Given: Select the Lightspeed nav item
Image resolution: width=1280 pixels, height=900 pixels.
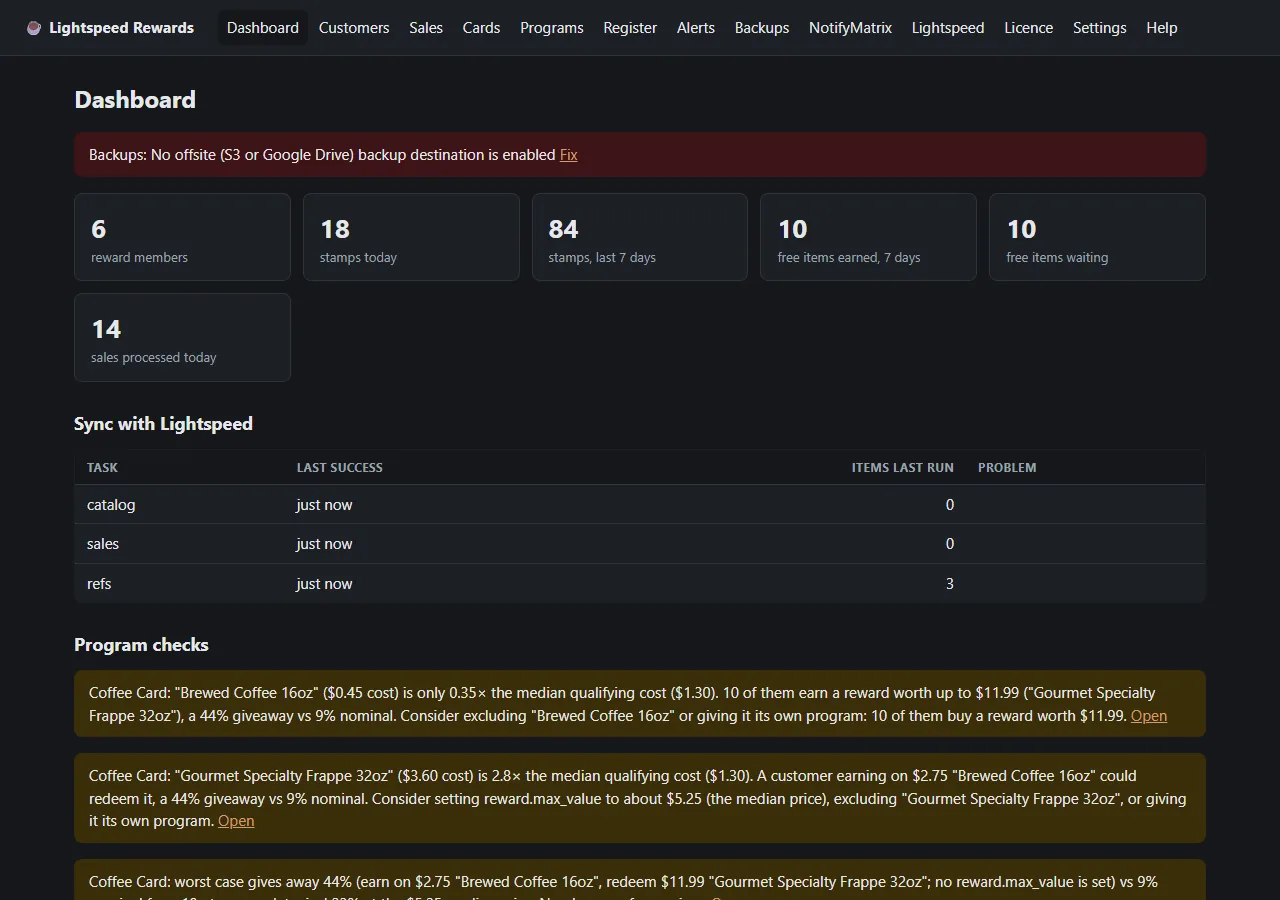Looking at the screenshot, I should click(948, 28).
